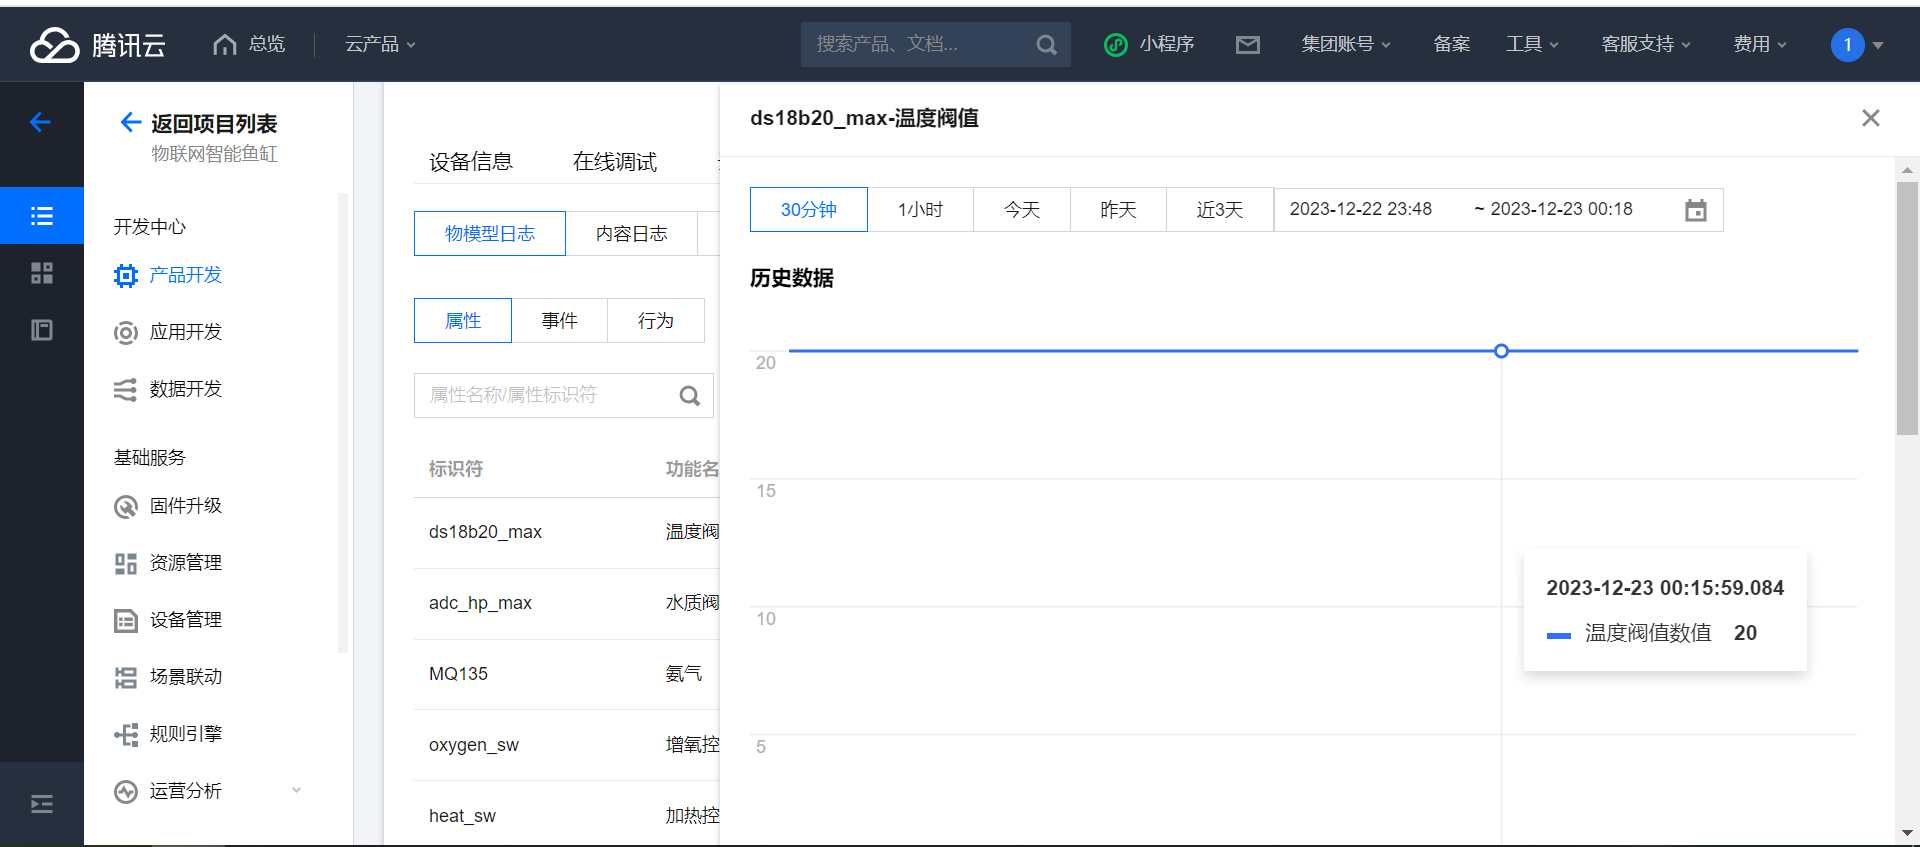The image size is (1920, 847).
Task: Select the 30分钟 time range
Action: (808, 210)
